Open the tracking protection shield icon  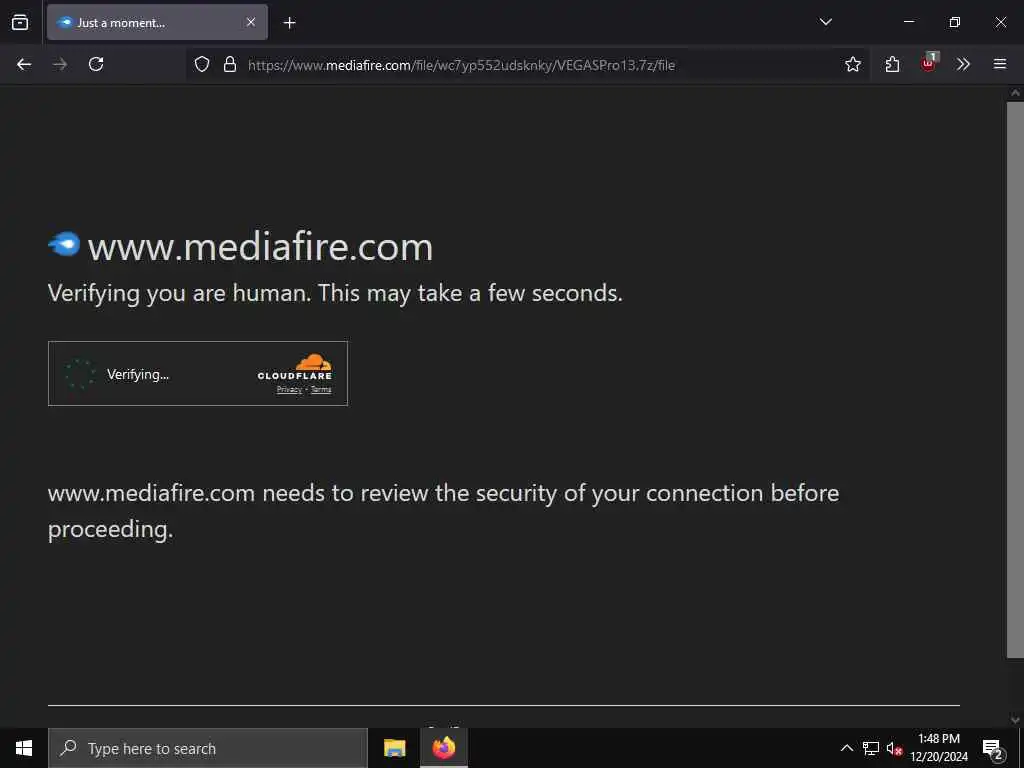tap(202, 64)
